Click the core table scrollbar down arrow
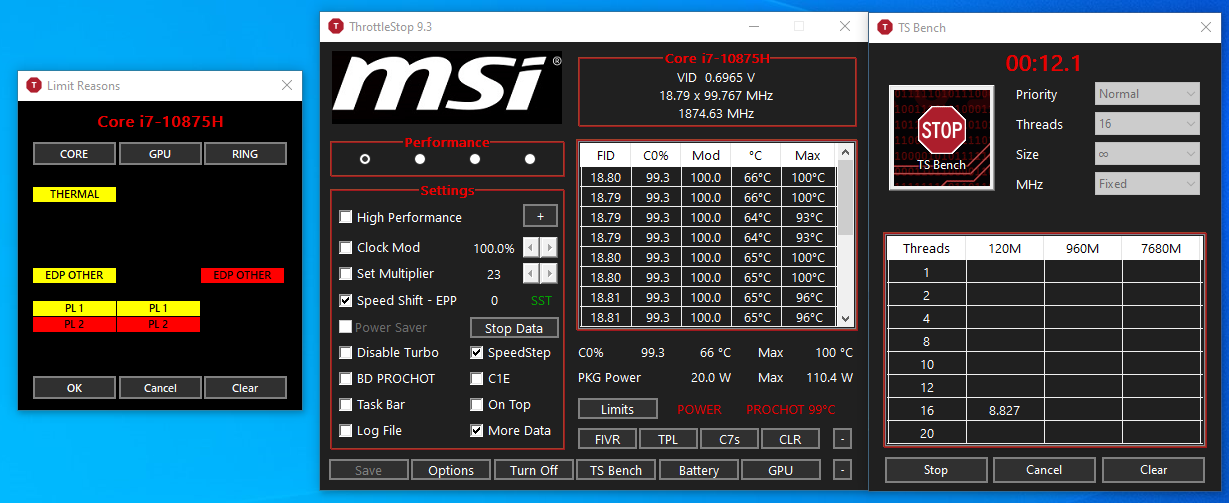Screen dimensions: 1229x503 coord(846,318)
